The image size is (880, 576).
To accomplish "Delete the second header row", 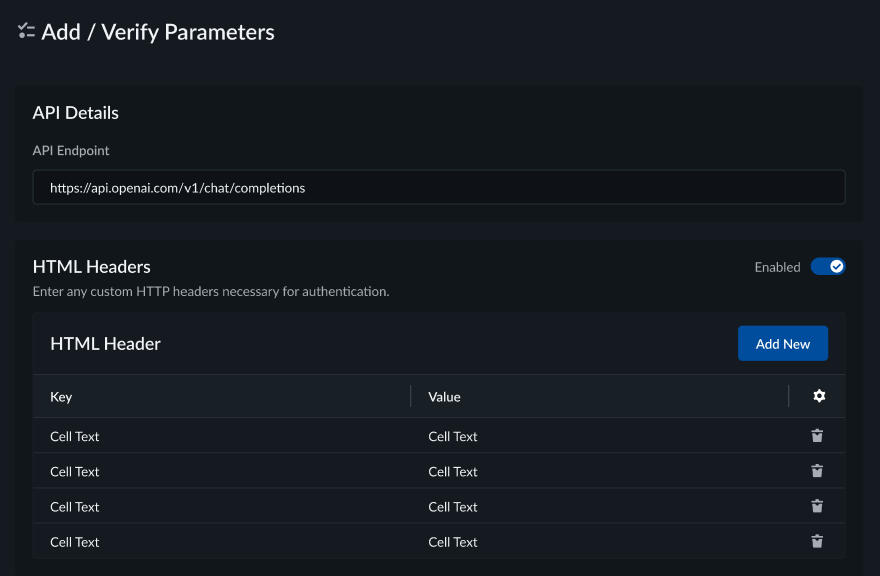I will pos(817,471).
